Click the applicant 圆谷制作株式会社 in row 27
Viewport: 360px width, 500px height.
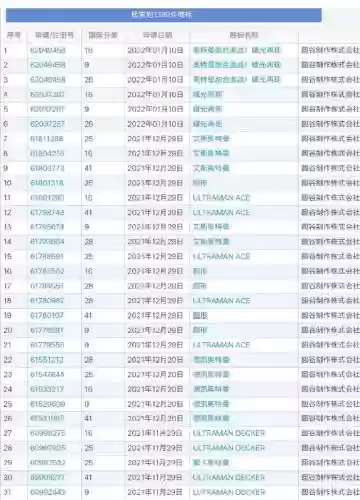(x=330, y=433)
